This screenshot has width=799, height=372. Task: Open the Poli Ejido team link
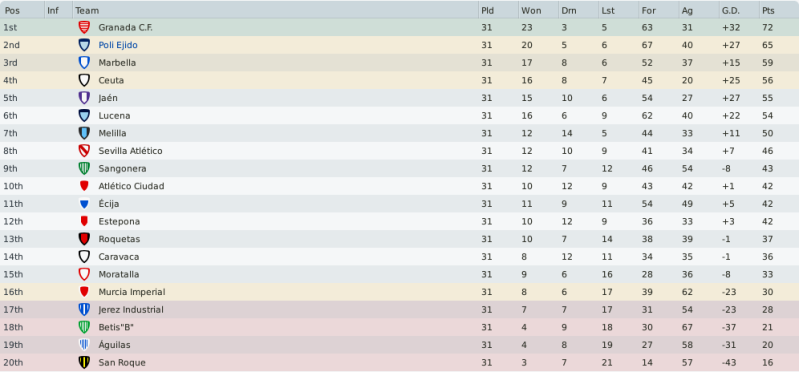(118, 45)
